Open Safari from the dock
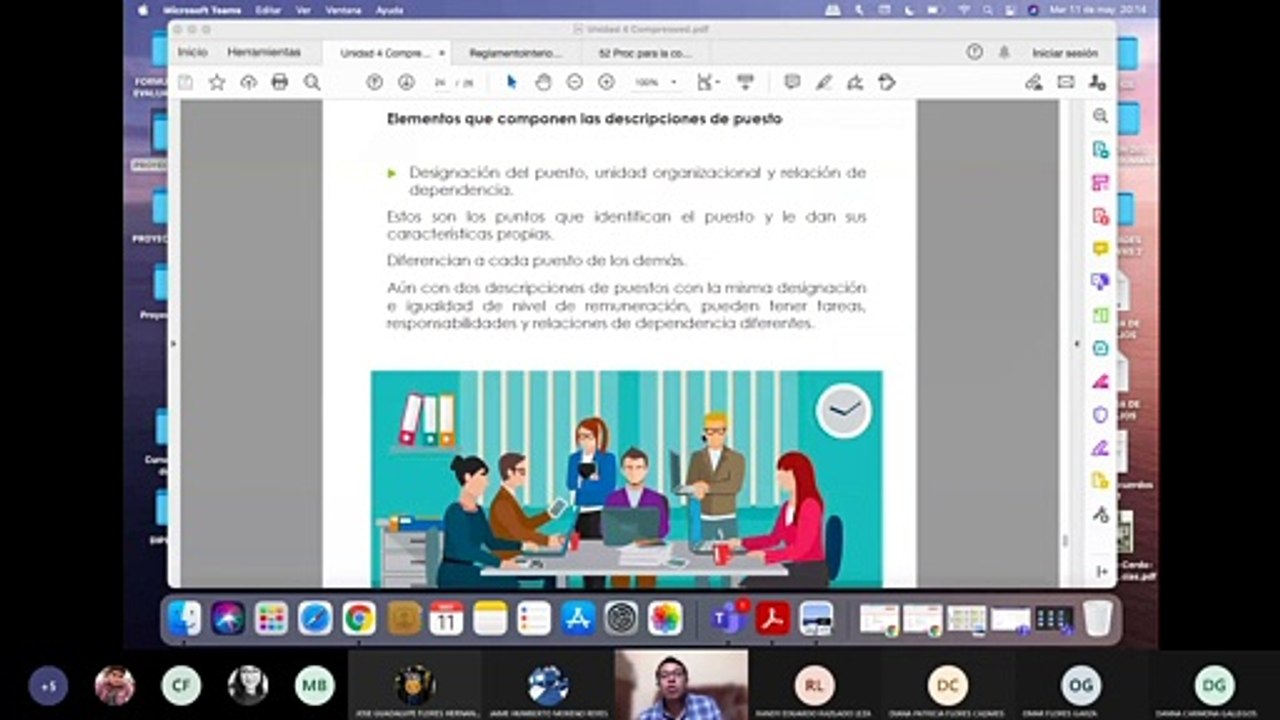The width and height of the screenshot is (1280, 720). [315, 618]
